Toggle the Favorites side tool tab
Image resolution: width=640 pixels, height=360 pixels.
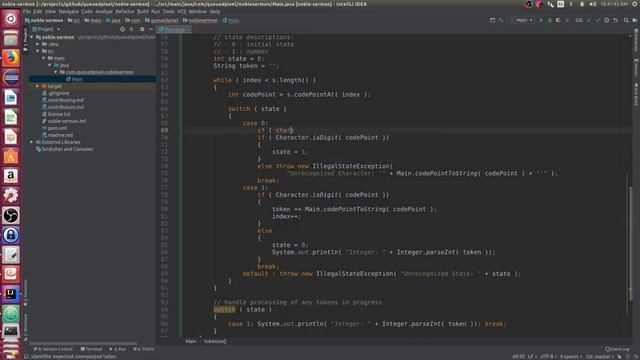[25, 293]
